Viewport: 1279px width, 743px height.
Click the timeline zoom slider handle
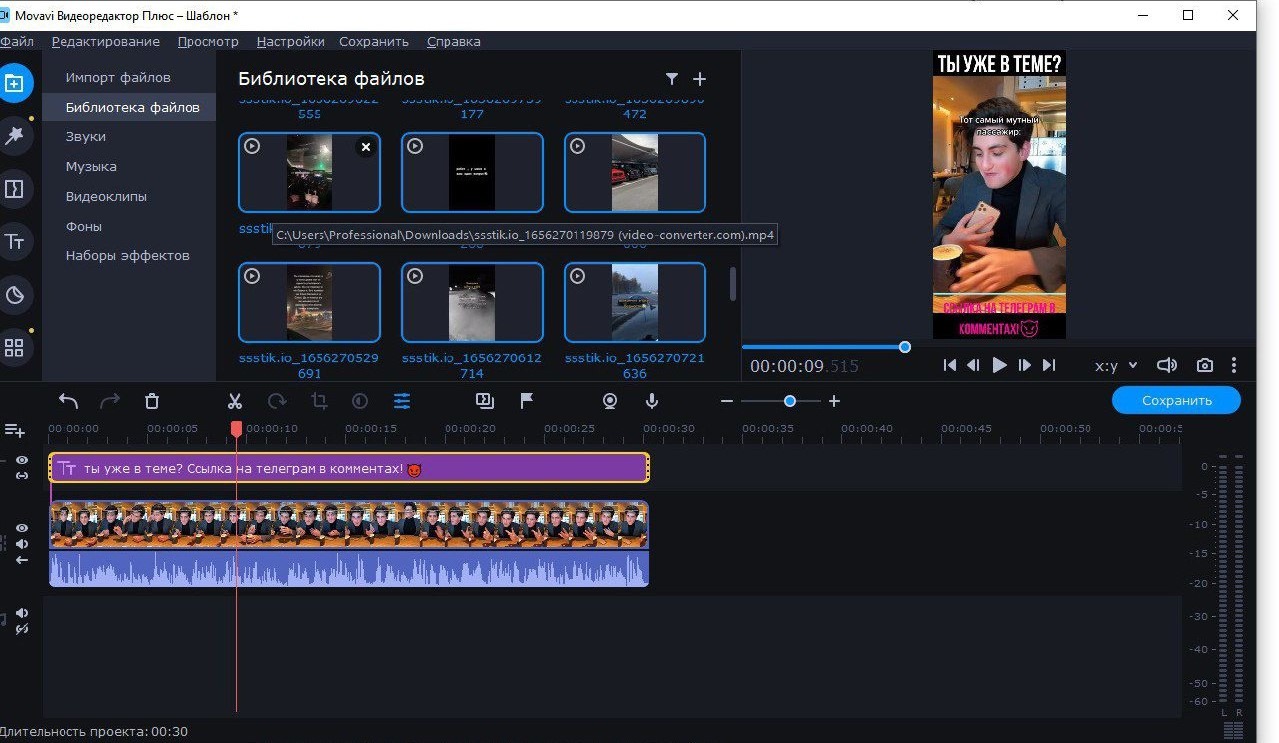(x=790, y=401)
